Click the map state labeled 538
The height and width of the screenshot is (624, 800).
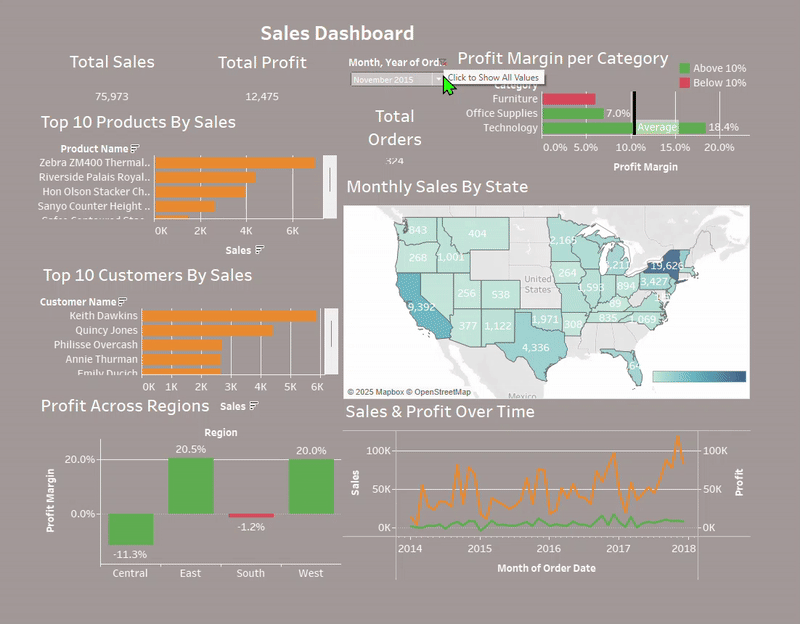coord(501,294)
